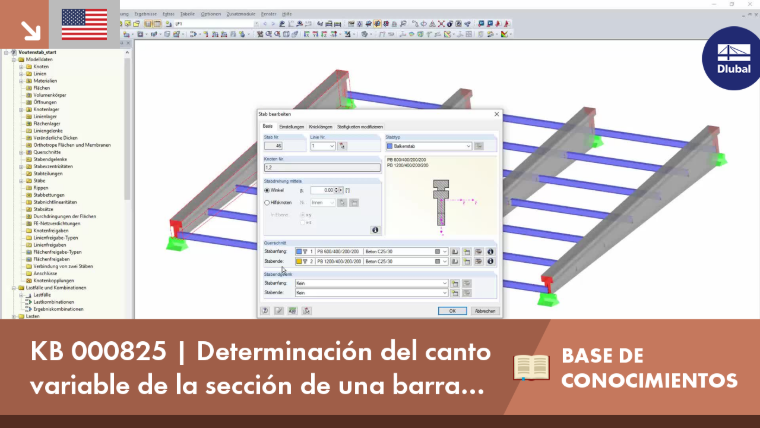This screenshot has width=760, height=428.
Task: Select the x-y plane radio option
Action: (x=302, y=215)
